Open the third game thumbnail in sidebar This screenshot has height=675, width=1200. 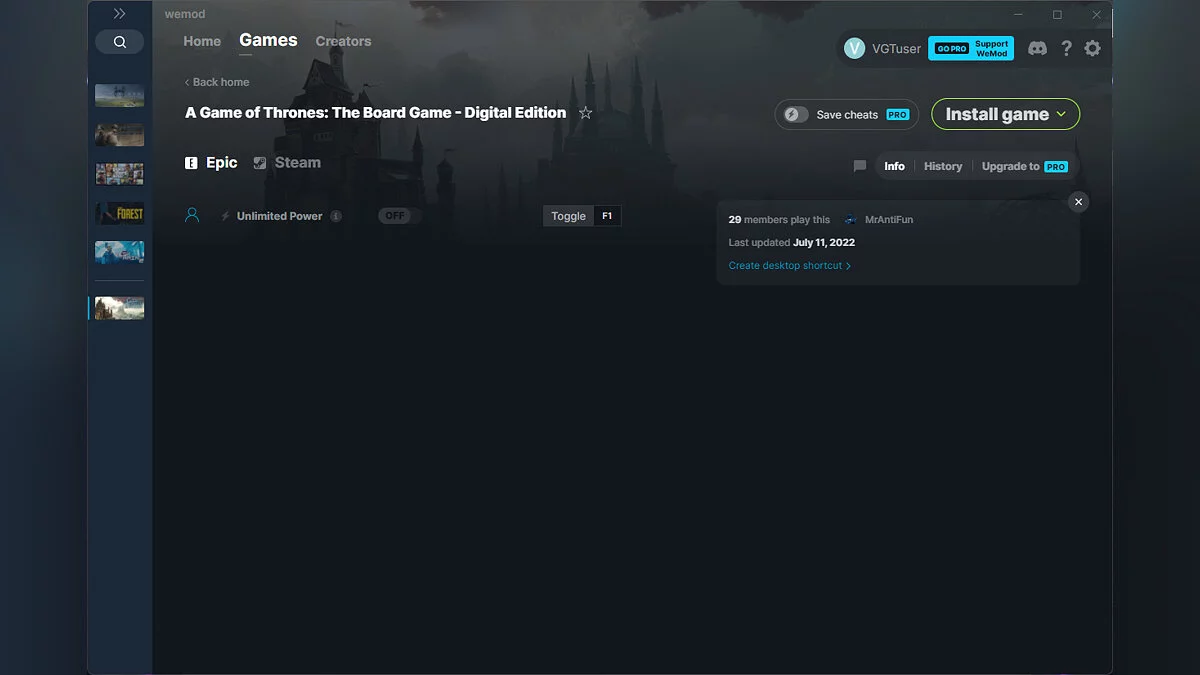click(119, 174)
